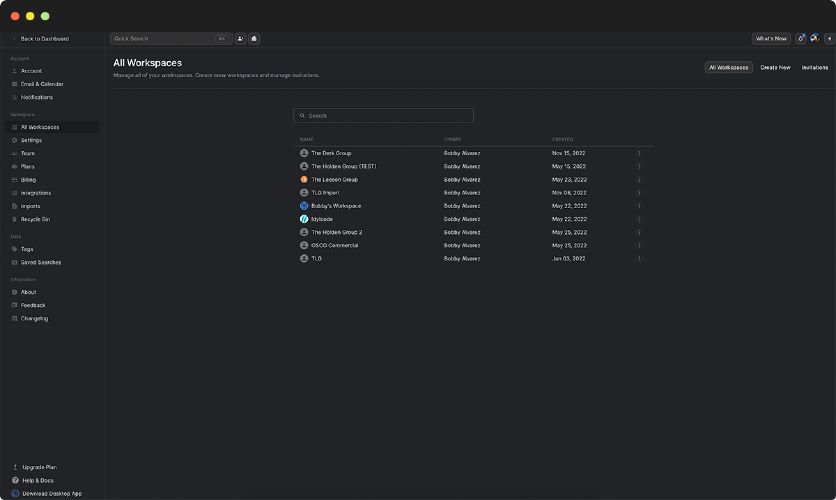Image resolution: width=836 pixels, height=500 pixels.
Task: Click the add contact icon beside Quick Search
Action: 241,39
